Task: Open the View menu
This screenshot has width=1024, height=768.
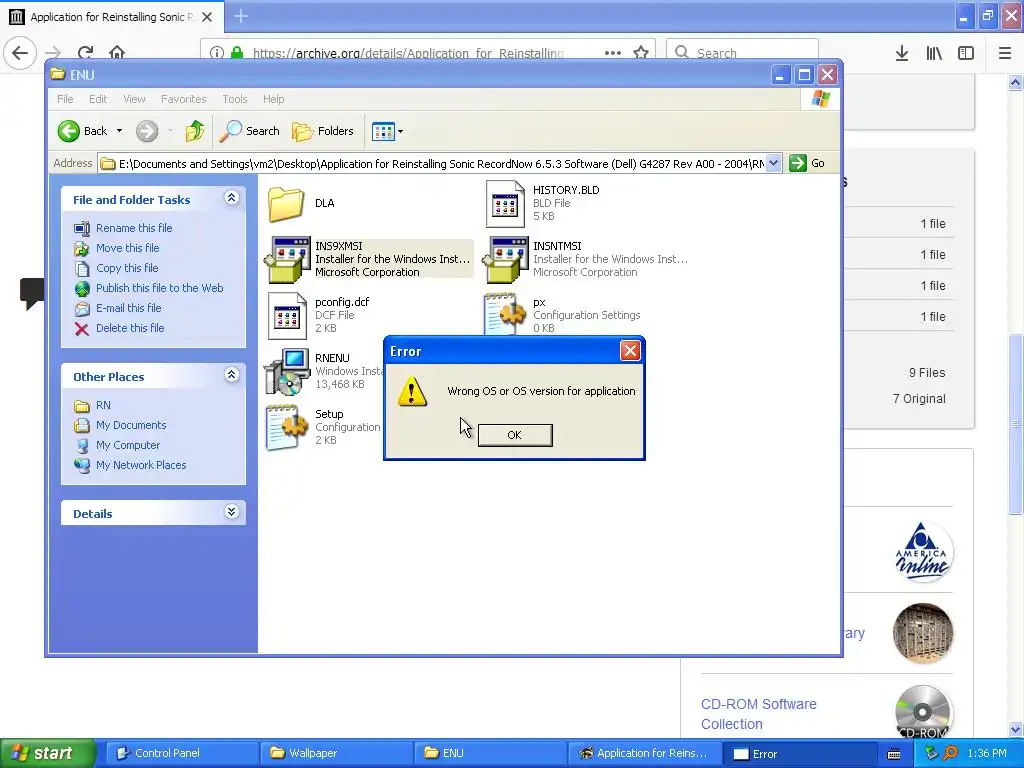Action: [135, 99]
